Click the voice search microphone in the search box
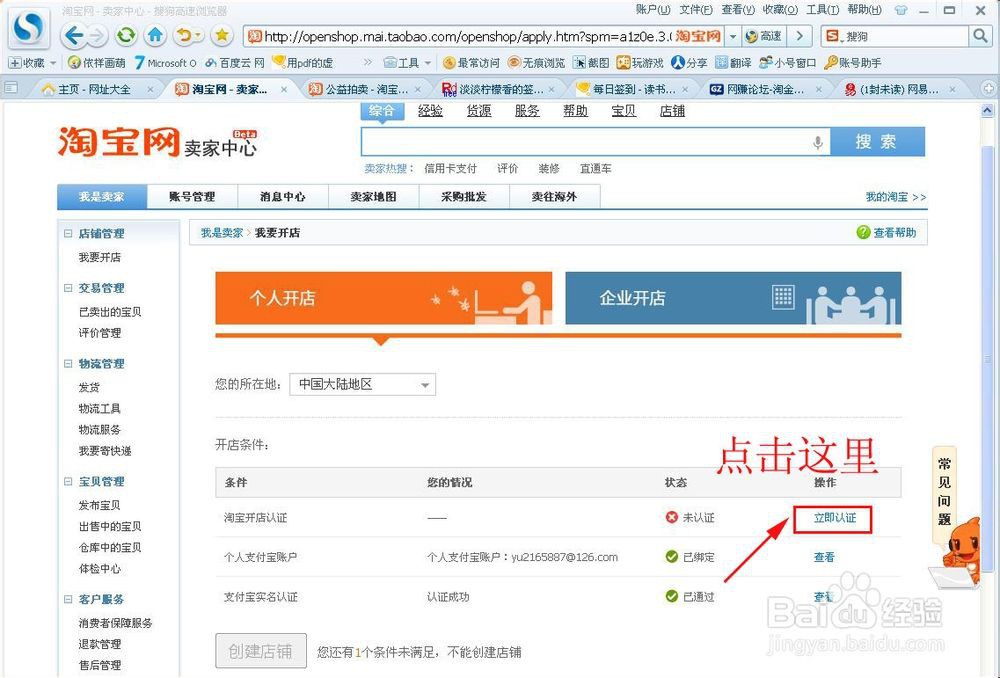1000x678 pixels. click(x=818, y=142)
